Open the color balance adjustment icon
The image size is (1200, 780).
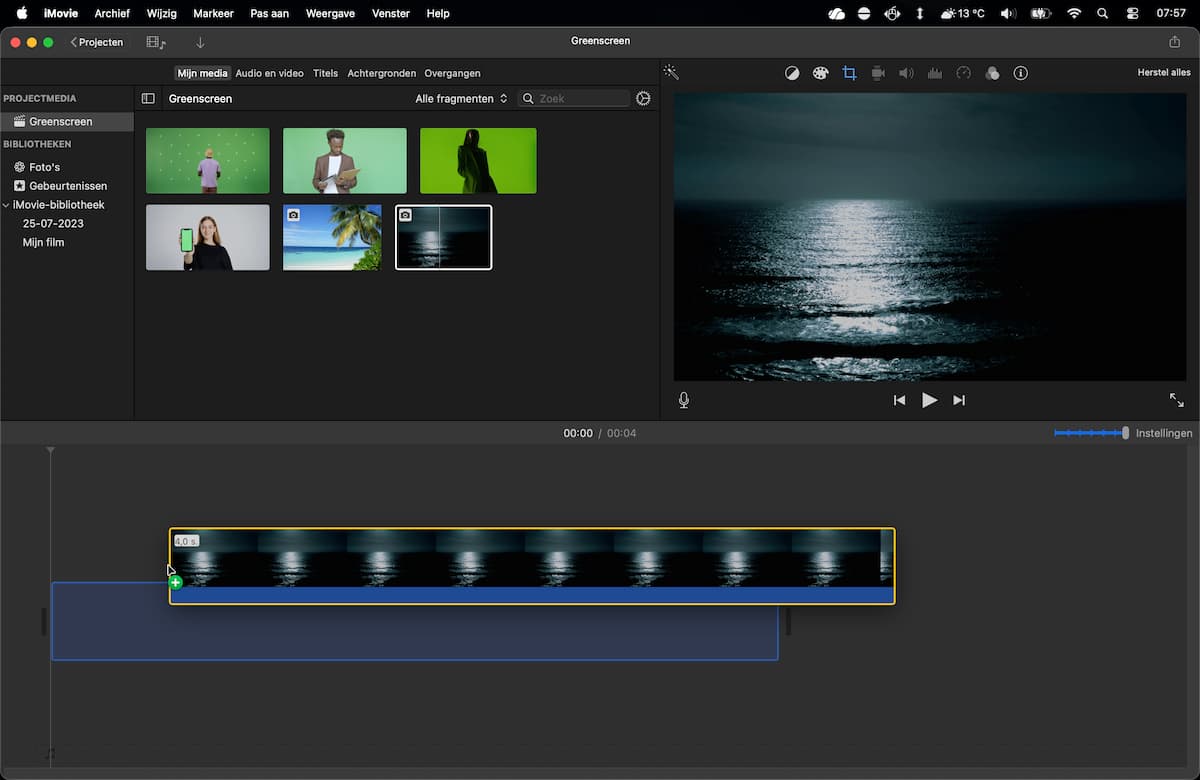click(792, 73)
